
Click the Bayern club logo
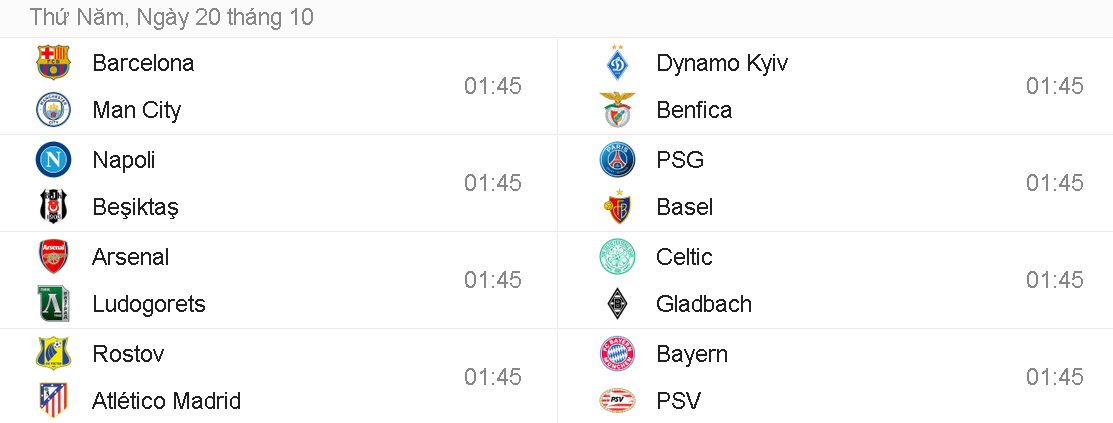click(617, 353)
